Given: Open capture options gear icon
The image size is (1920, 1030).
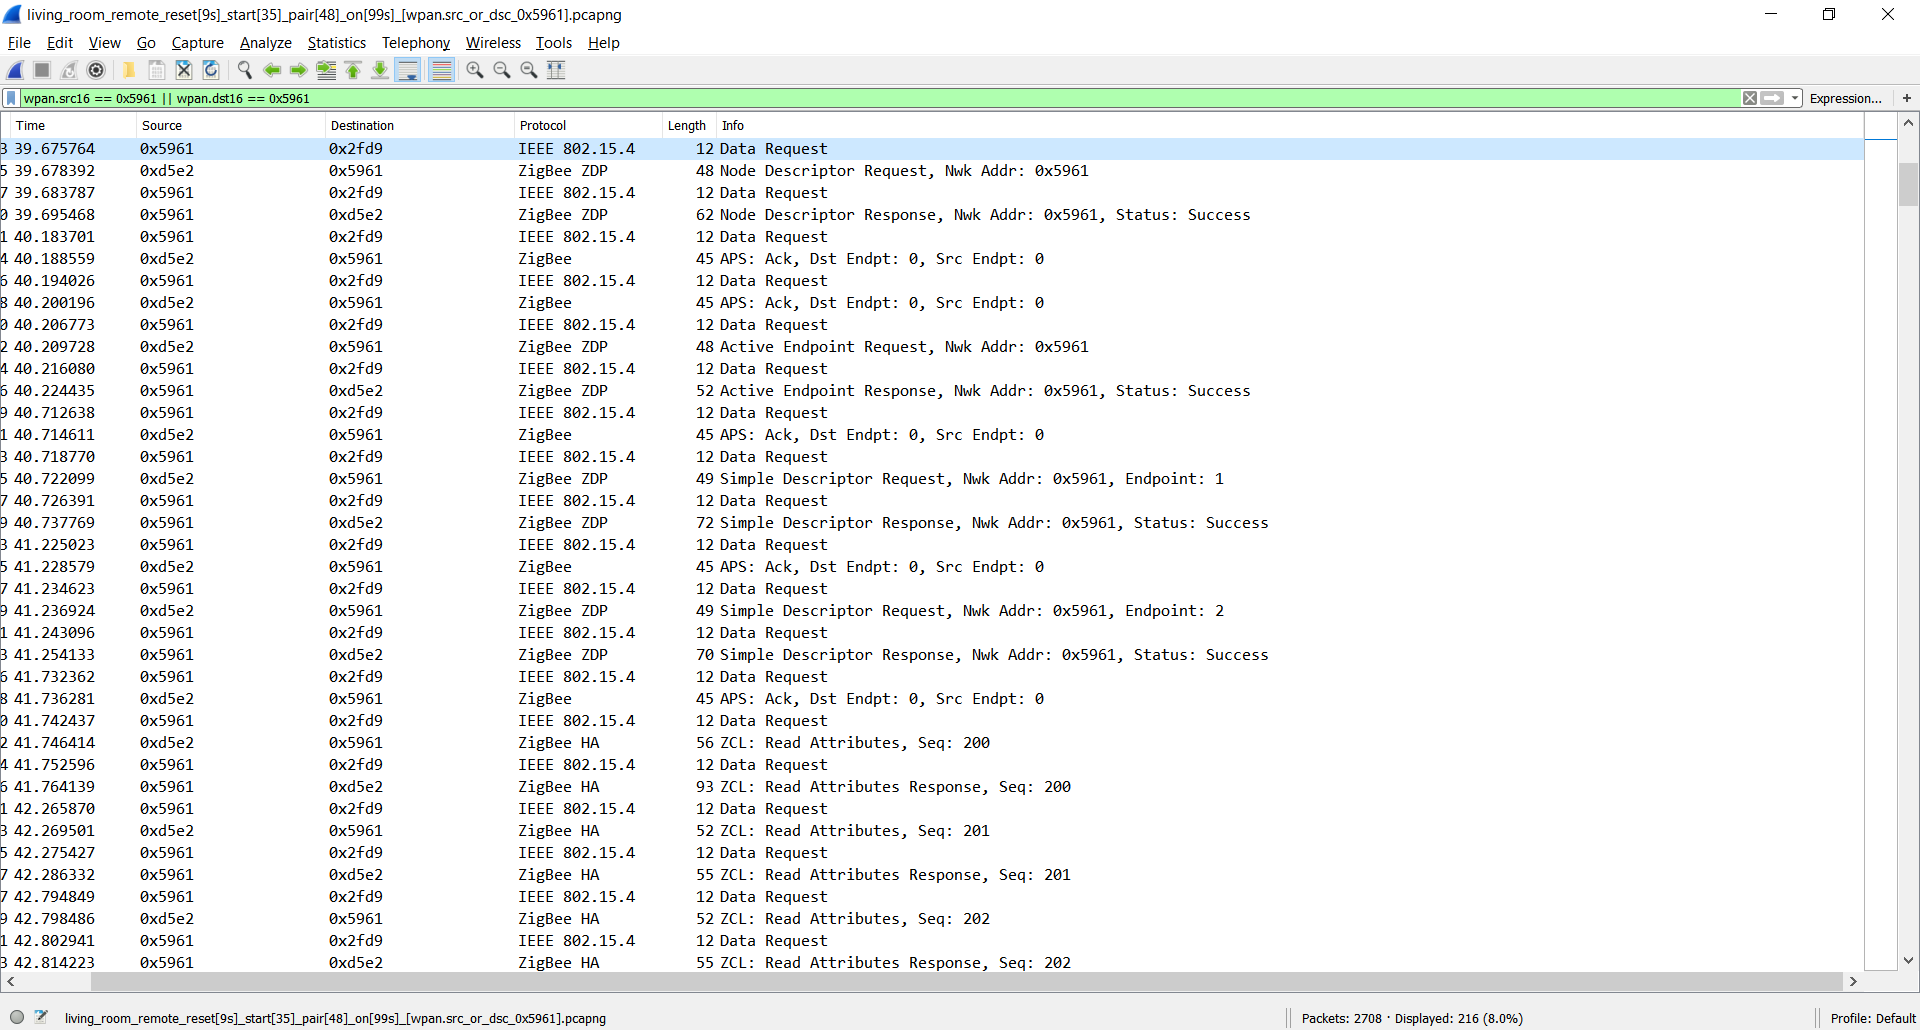Looking at the screenshot, I should tap(96, 70).
